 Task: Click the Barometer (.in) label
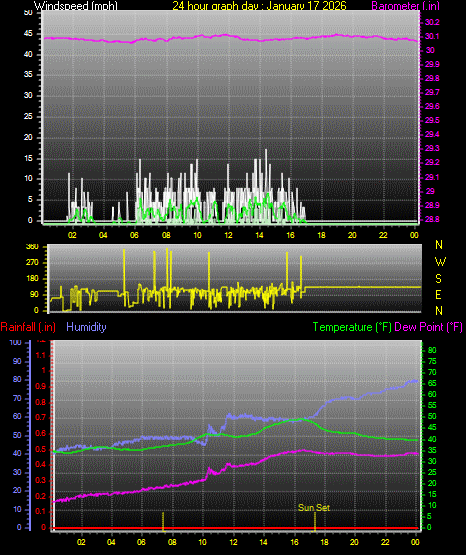[x=405, y=5]
